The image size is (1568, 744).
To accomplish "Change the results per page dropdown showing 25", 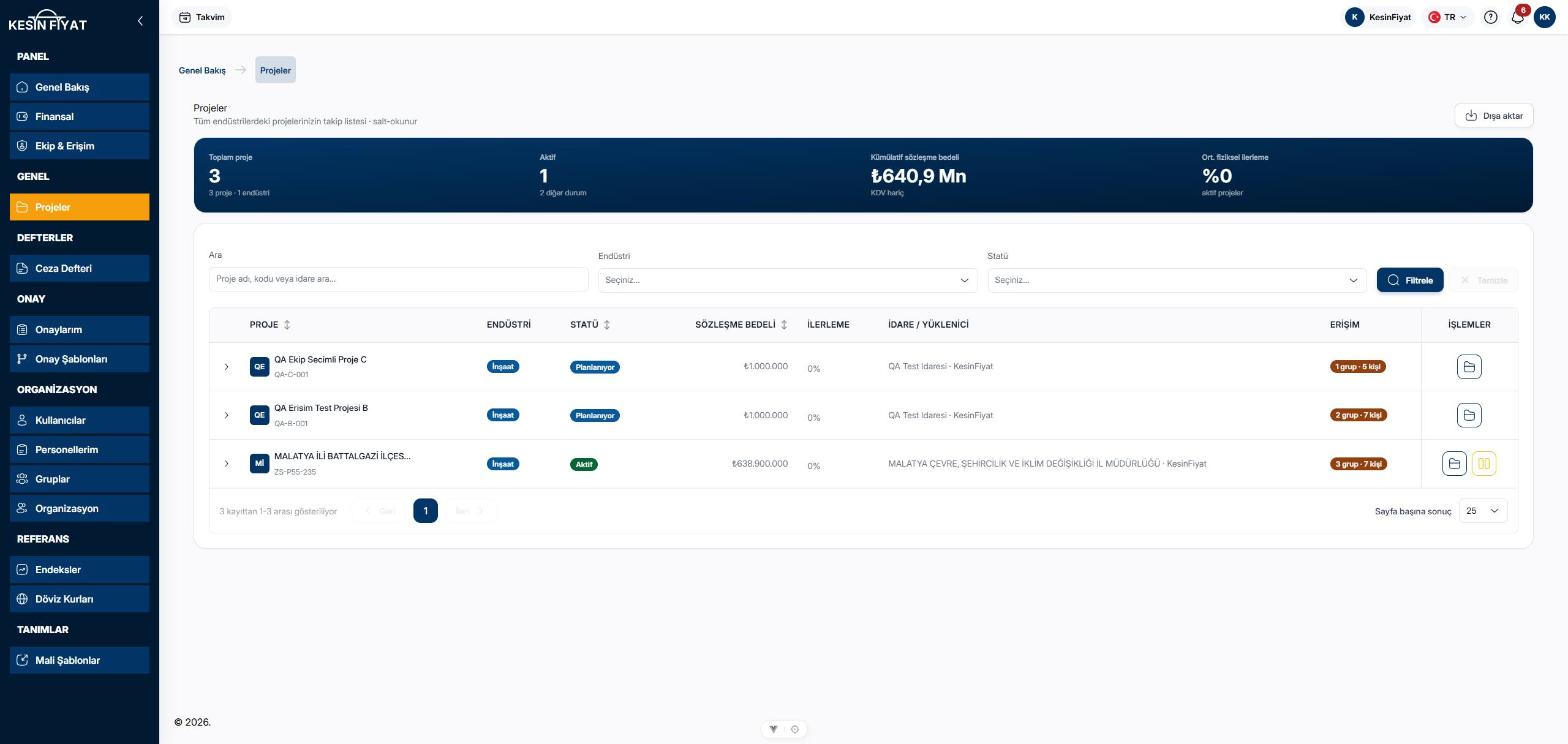I will (x=1483, y=511).
